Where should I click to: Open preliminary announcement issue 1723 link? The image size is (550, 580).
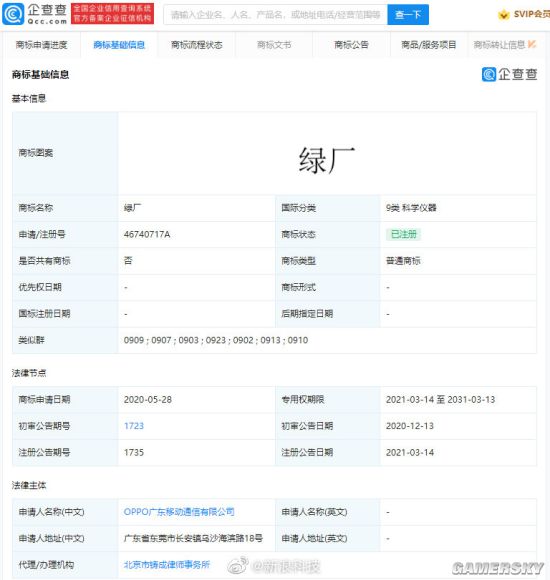[134, 426]
